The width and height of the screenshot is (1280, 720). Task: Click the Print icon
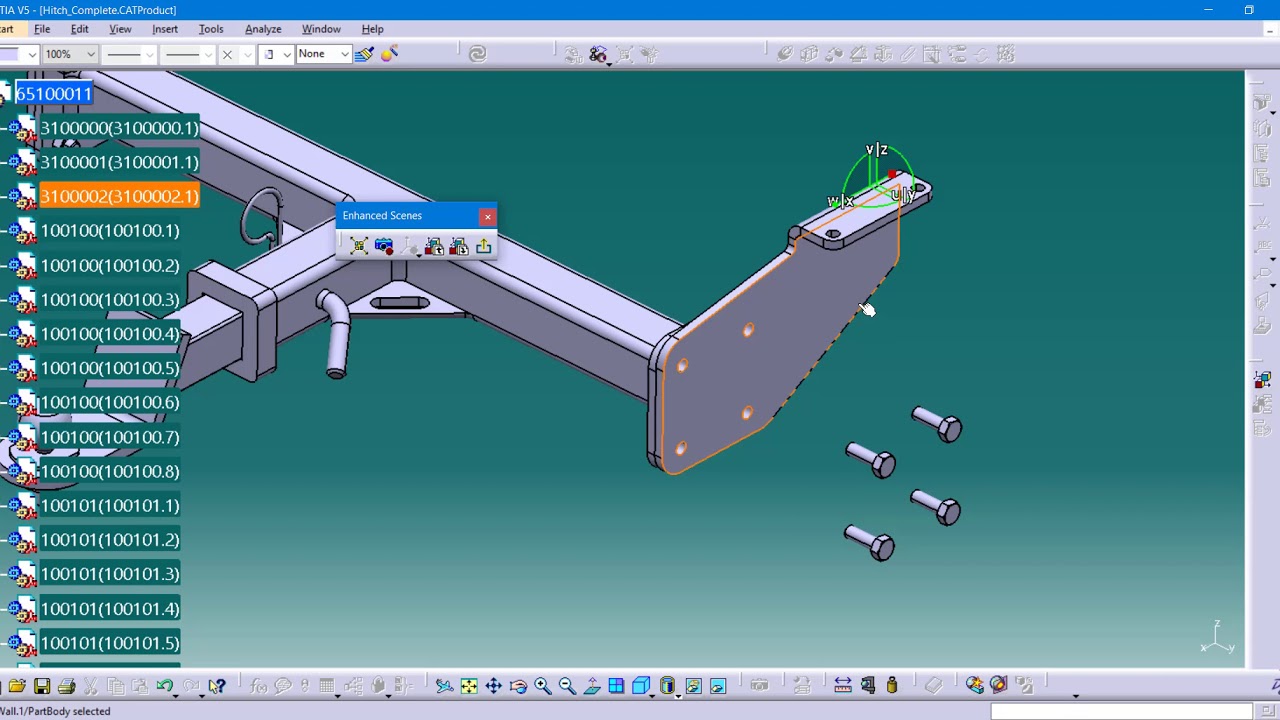tap(66, 686)
